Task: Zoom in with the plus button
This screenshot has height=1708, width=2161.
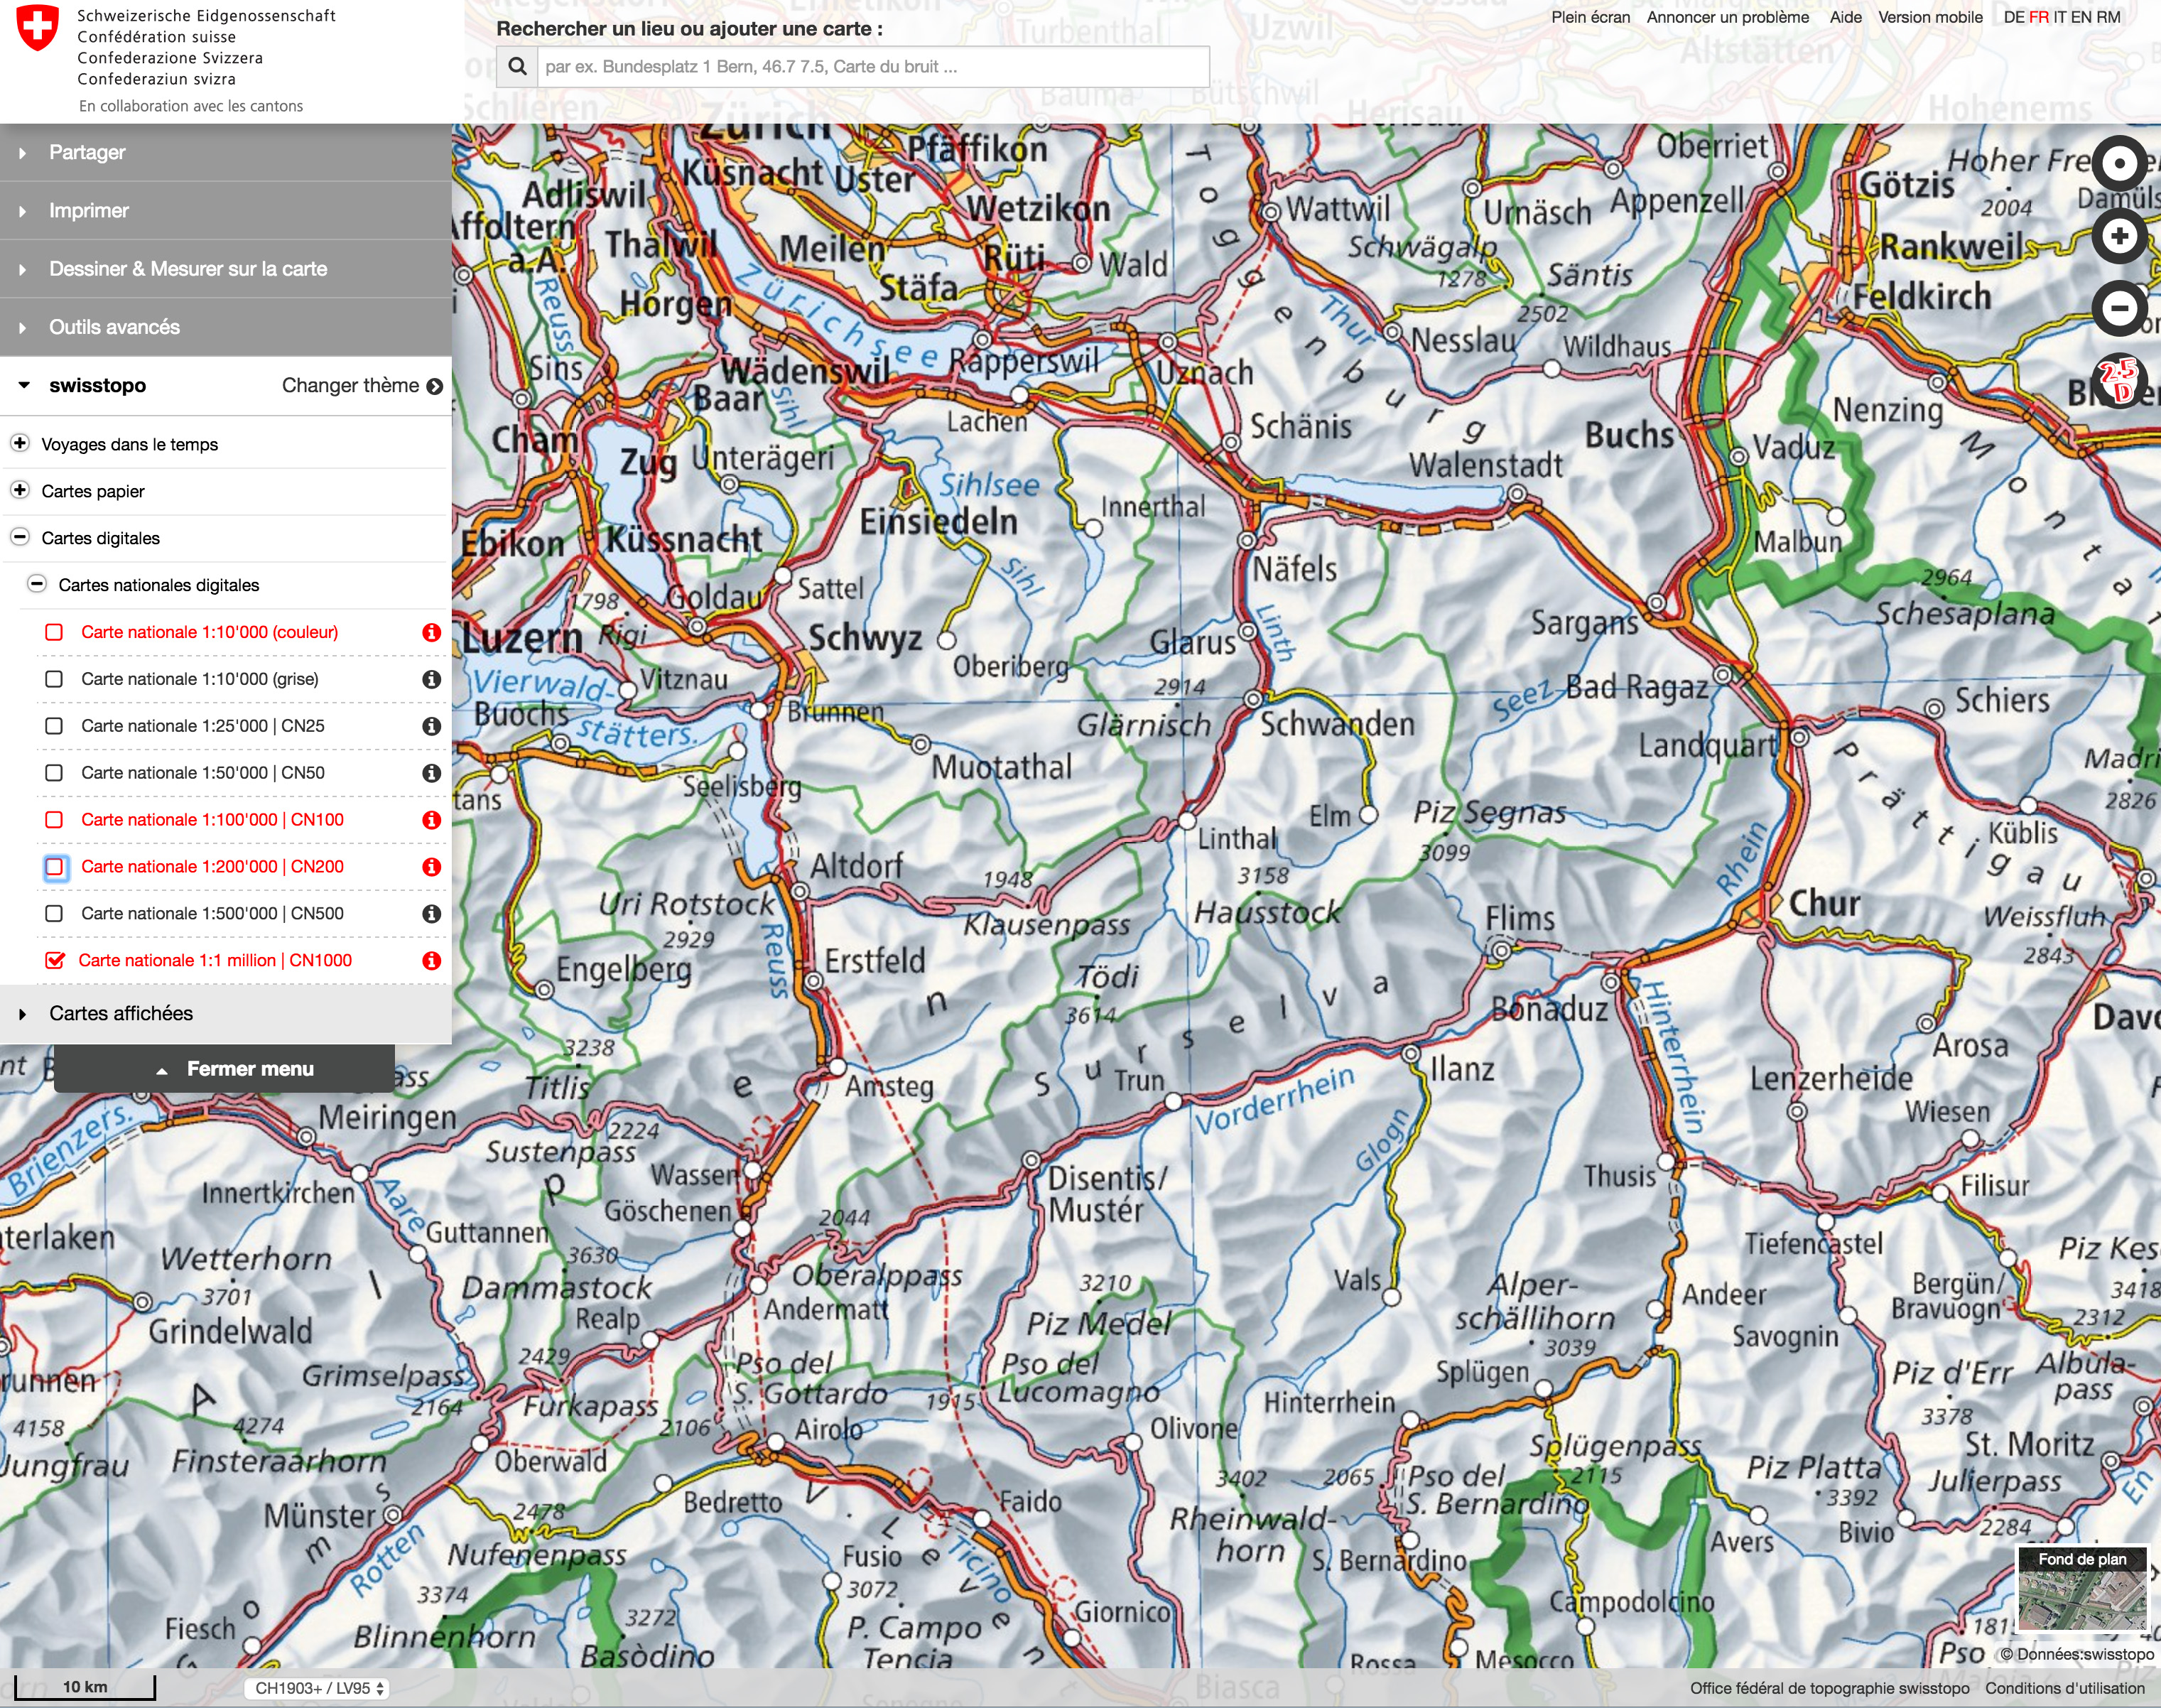Action: click(x=2118, y=236)
